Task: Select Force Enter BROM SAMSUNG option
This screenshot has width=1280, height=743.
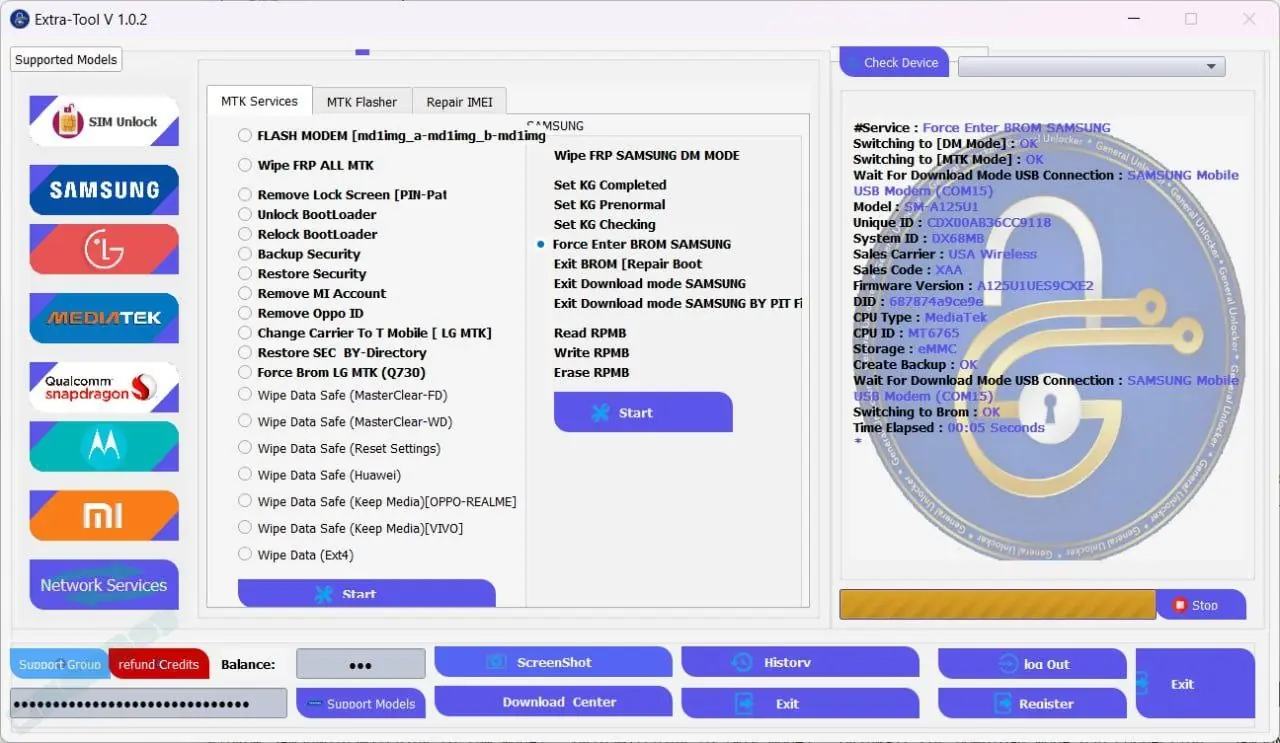Action: (634, 244)
